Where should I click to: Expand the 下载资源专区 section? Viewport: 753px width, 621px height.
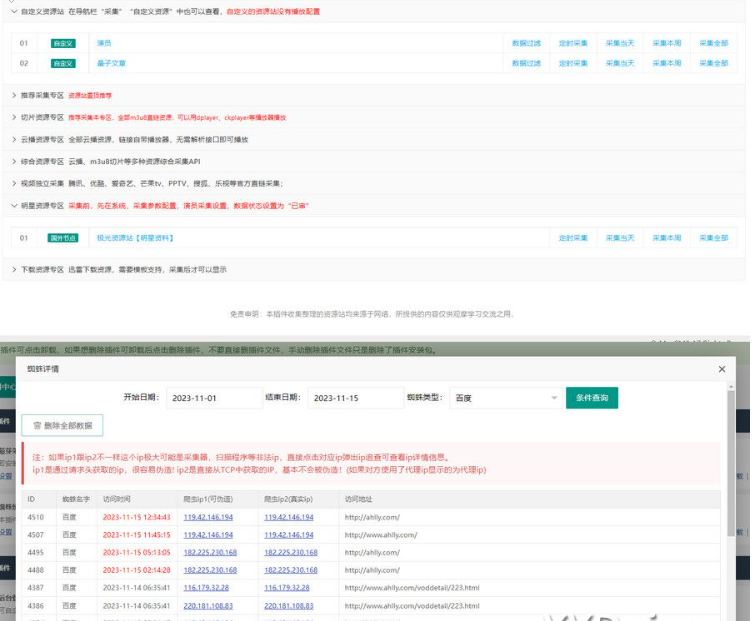(x=13, y=269)
